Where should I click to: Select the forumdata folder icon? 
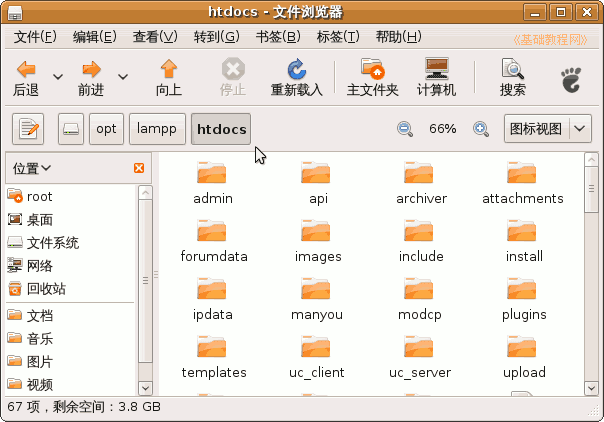point(211,231)
